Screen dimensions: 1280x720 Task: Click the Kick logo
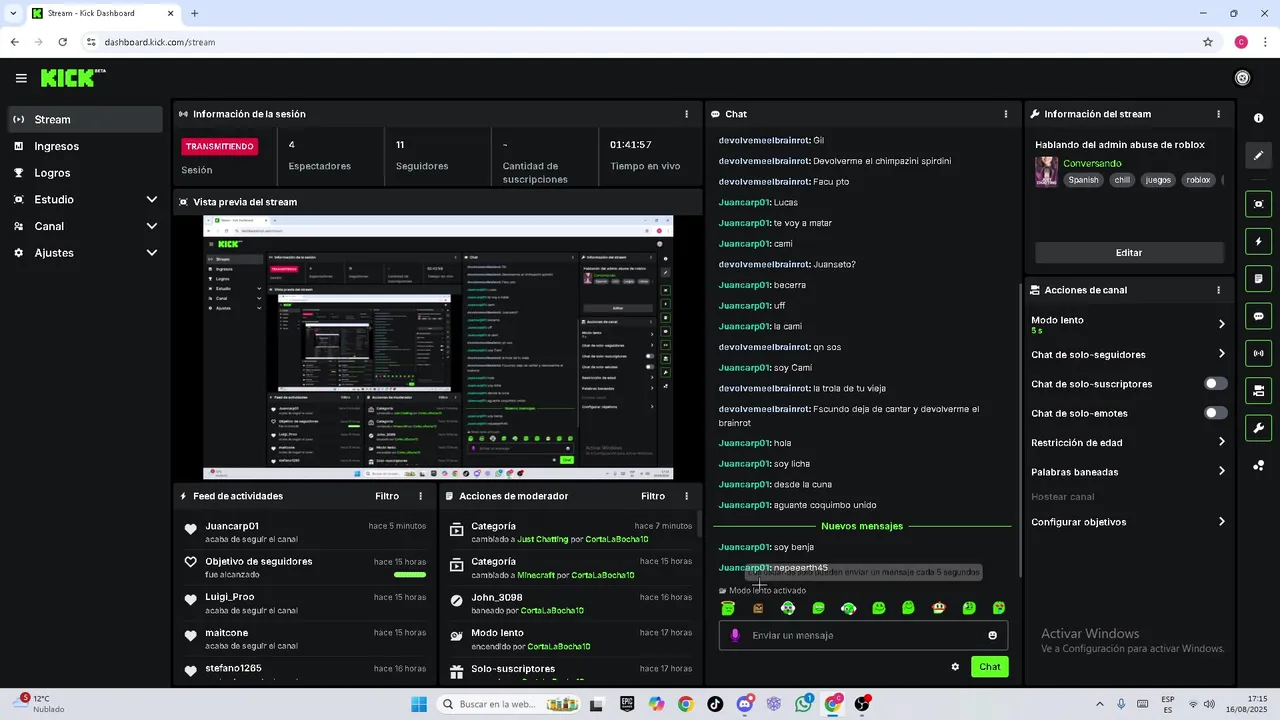[72, 78]
